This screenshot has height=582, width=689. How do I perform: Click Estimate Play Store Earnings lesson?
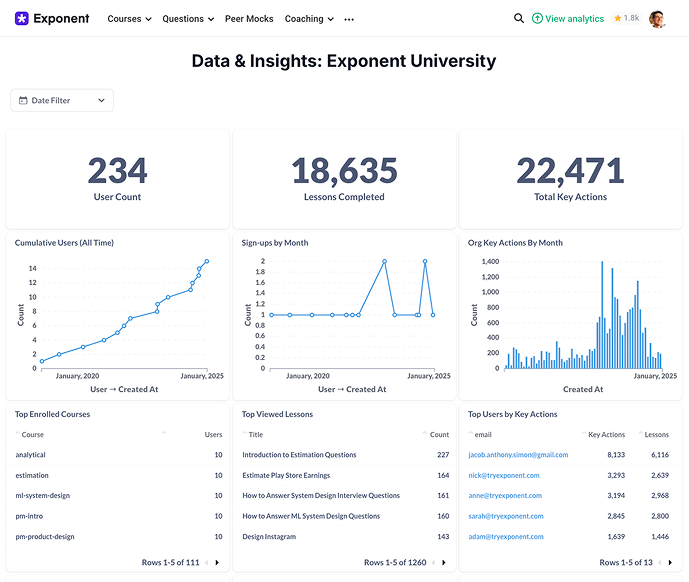[286, 476]
